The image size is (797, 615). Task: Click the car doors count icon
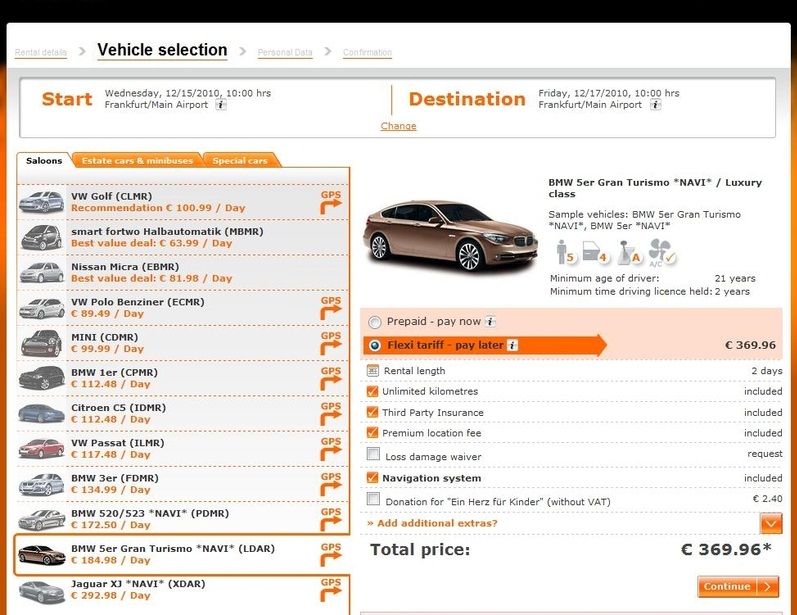594,251
